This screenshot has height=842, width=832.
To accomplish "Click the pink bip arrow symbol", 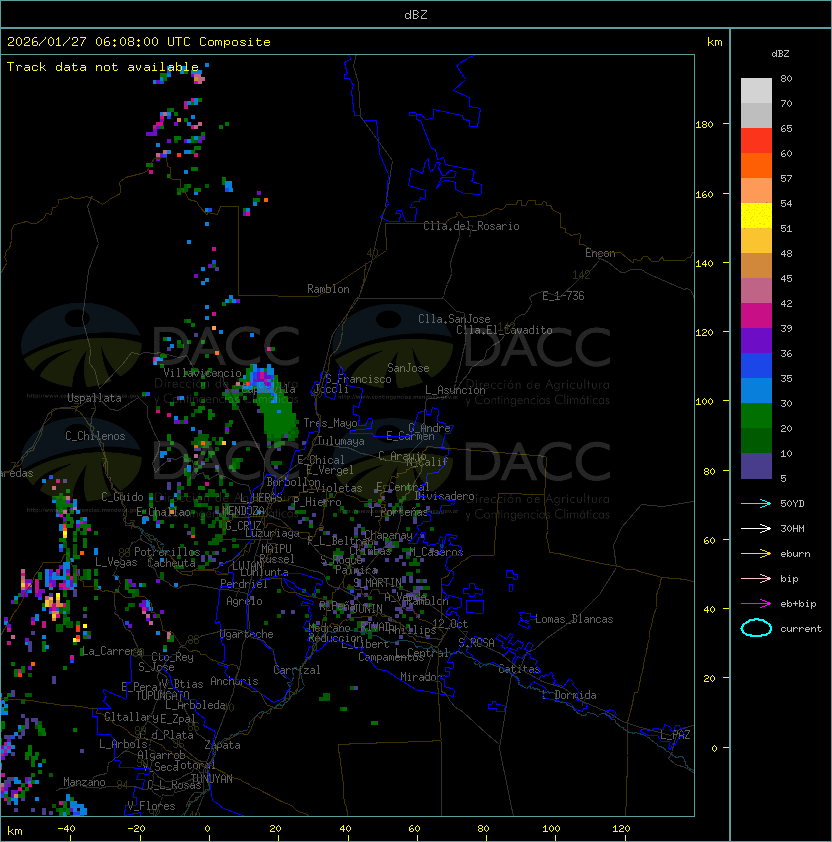I will click(x=756, y=578).
